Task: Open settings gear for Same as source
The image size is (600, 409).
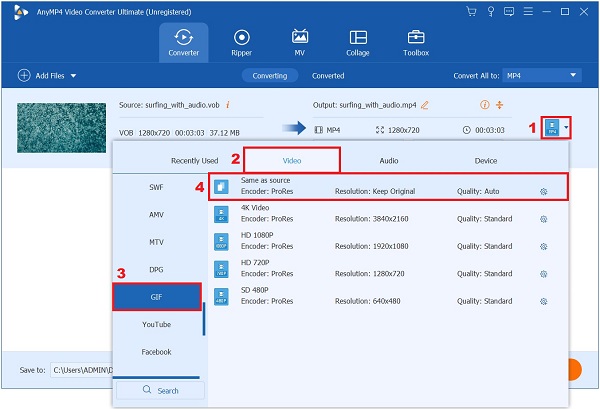Action: pyautogui.click(x=543, y=192)
